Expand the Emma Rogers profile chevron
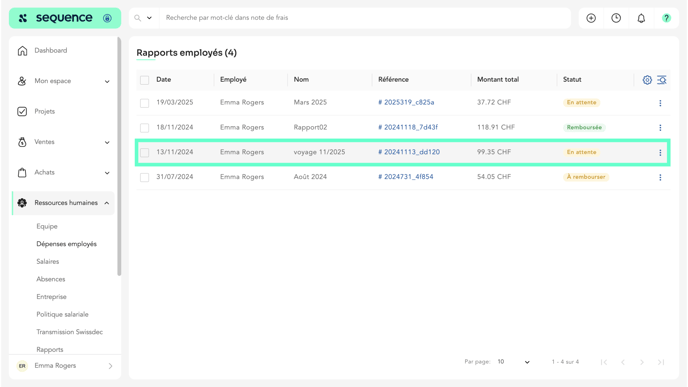 (x=110, y=366)
